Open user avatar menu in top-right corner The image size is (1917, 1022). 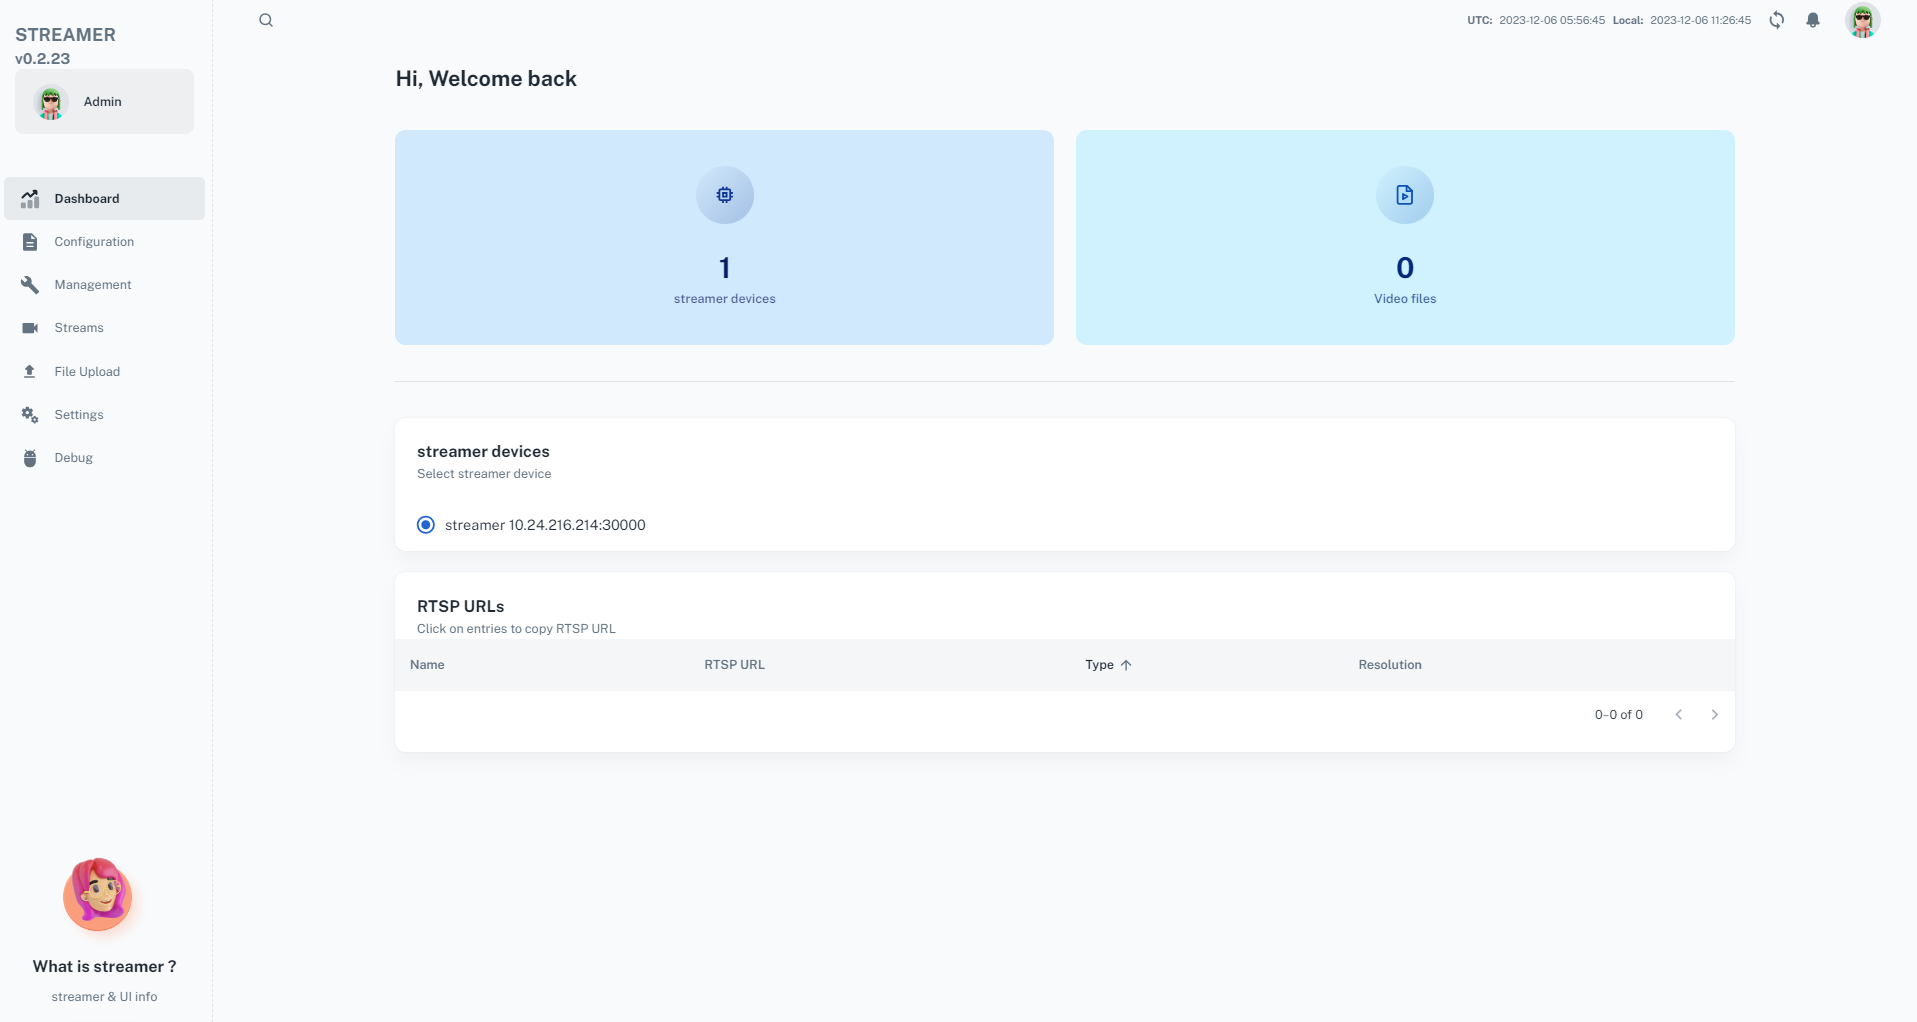pos(1861,20)
